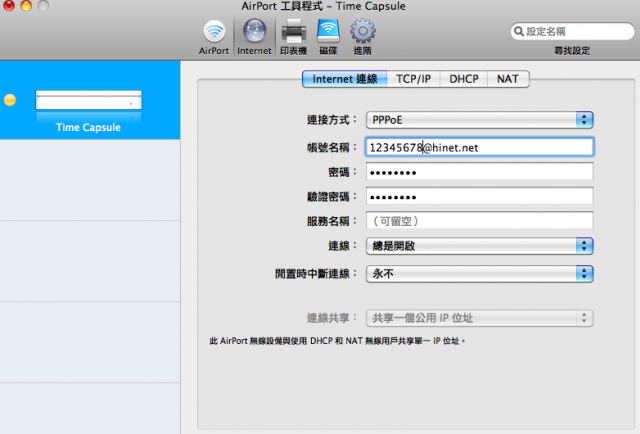
Task: Click the disabled 連線共享 dropdown
Action: point(480,318)
